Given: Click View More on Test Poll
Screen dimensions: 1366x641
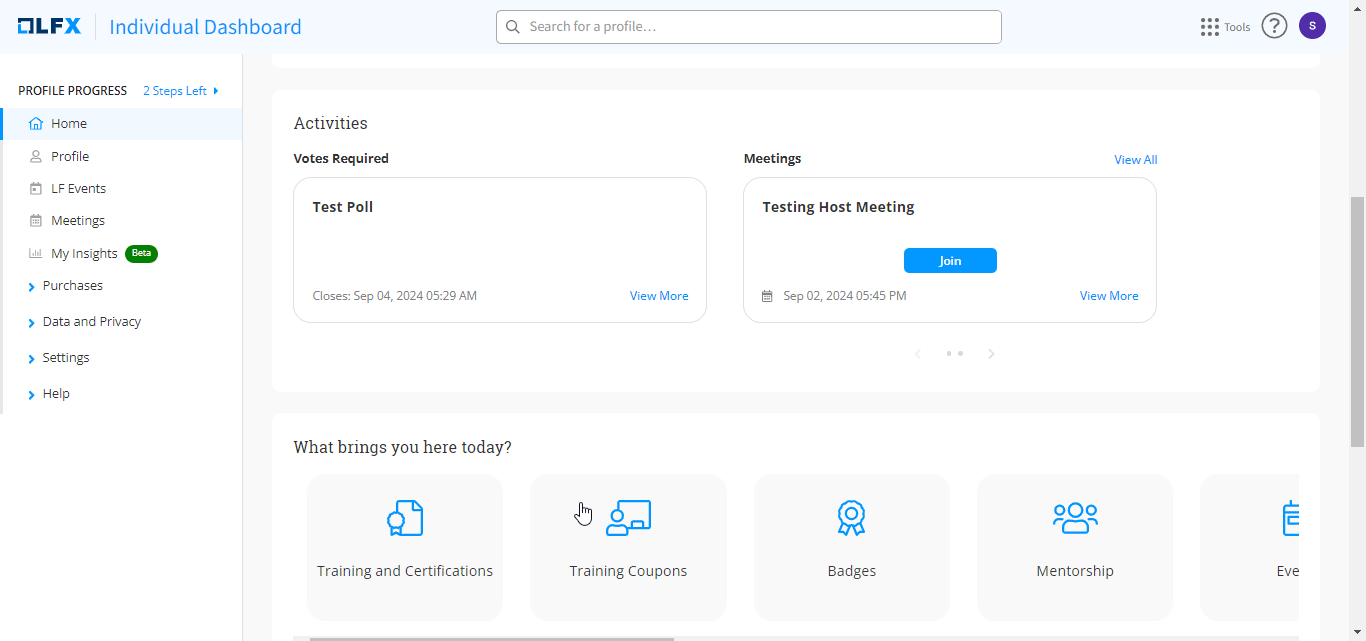Looking at the screenshot, I should pyautogui.click(x=658, y=296).
